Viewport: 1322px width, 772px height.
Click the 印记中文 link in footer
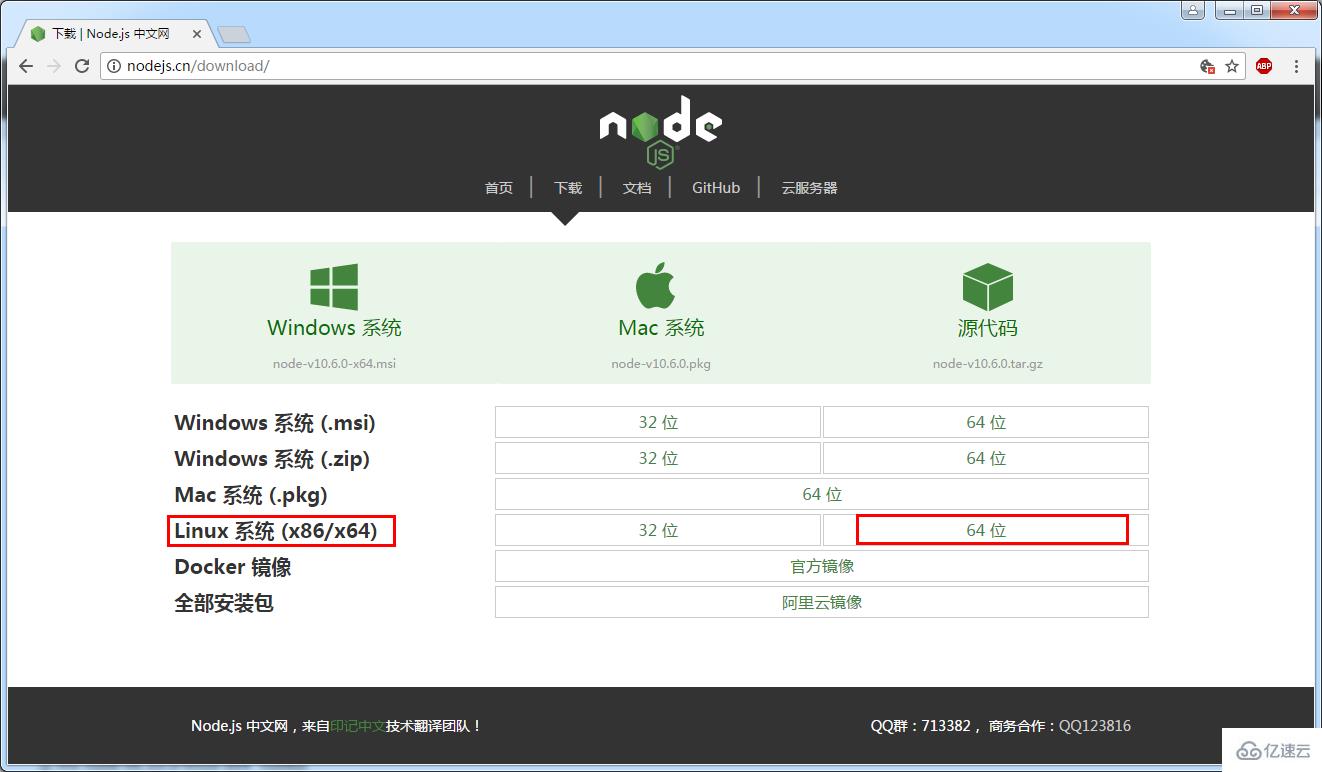tap(356, 726)
